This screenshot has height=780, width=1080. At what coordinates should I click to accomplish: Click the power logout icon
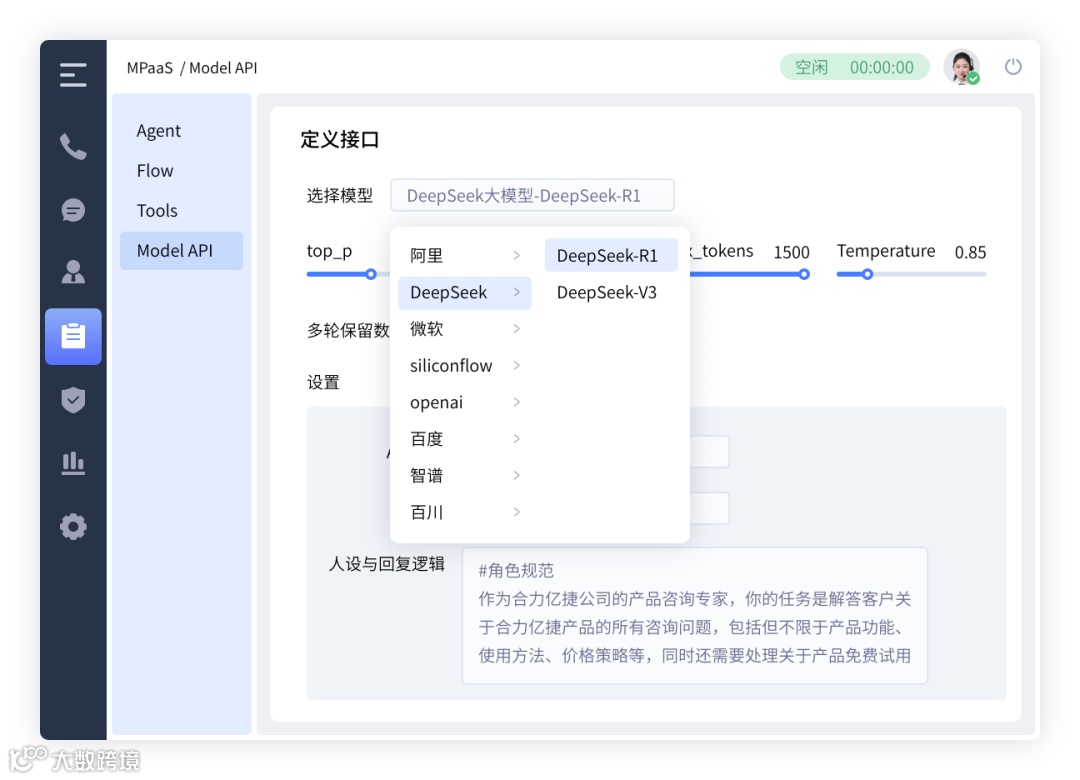click(x=1012, y=67)
